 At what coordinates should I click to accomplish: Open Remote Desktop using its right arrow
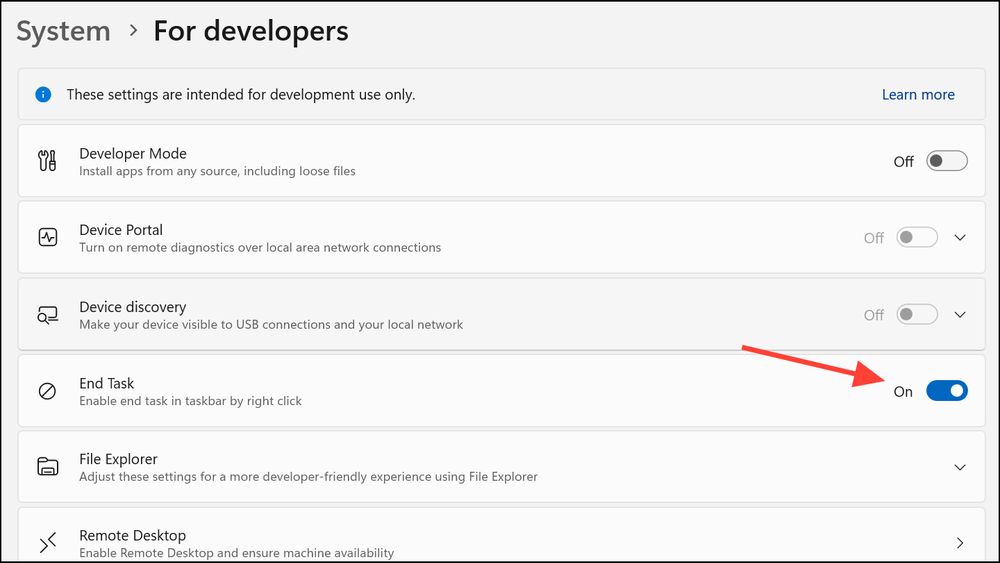click(x=960, y=543)
